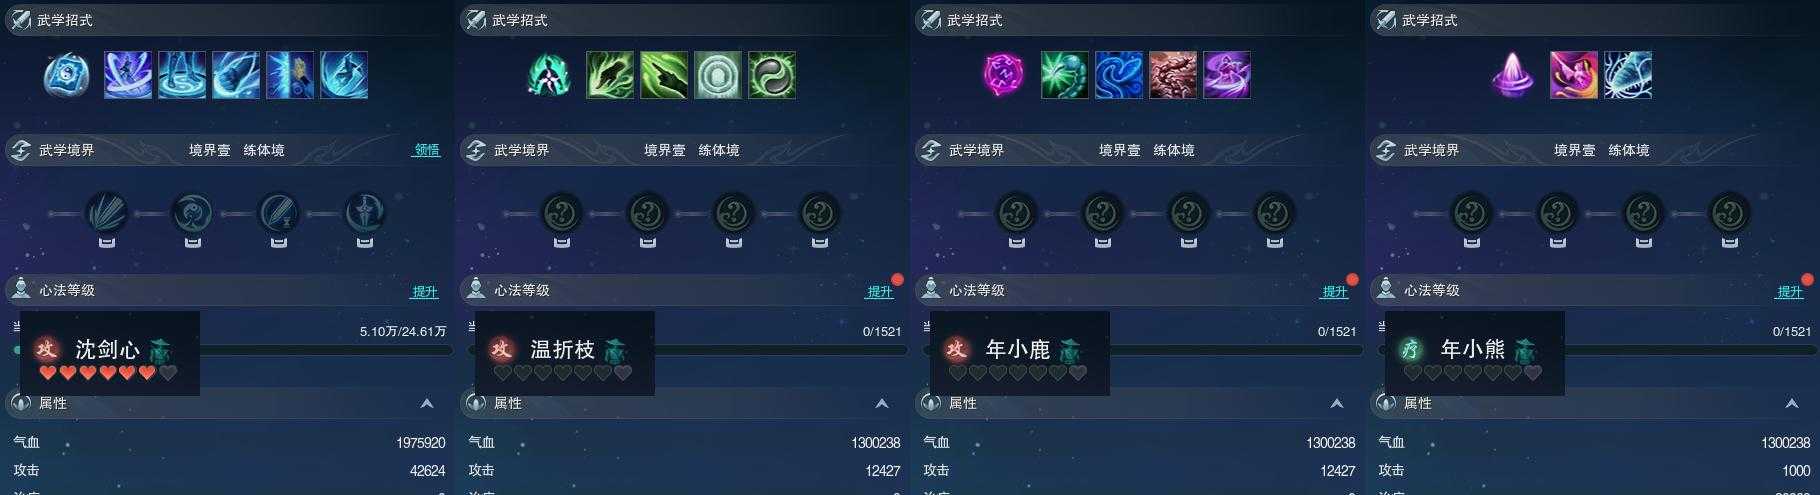Image resolution: width=1820 pixels, height=495 pixels.
Task: Open 沈剑心's first unlocked realm node
Action: (106, 213)
